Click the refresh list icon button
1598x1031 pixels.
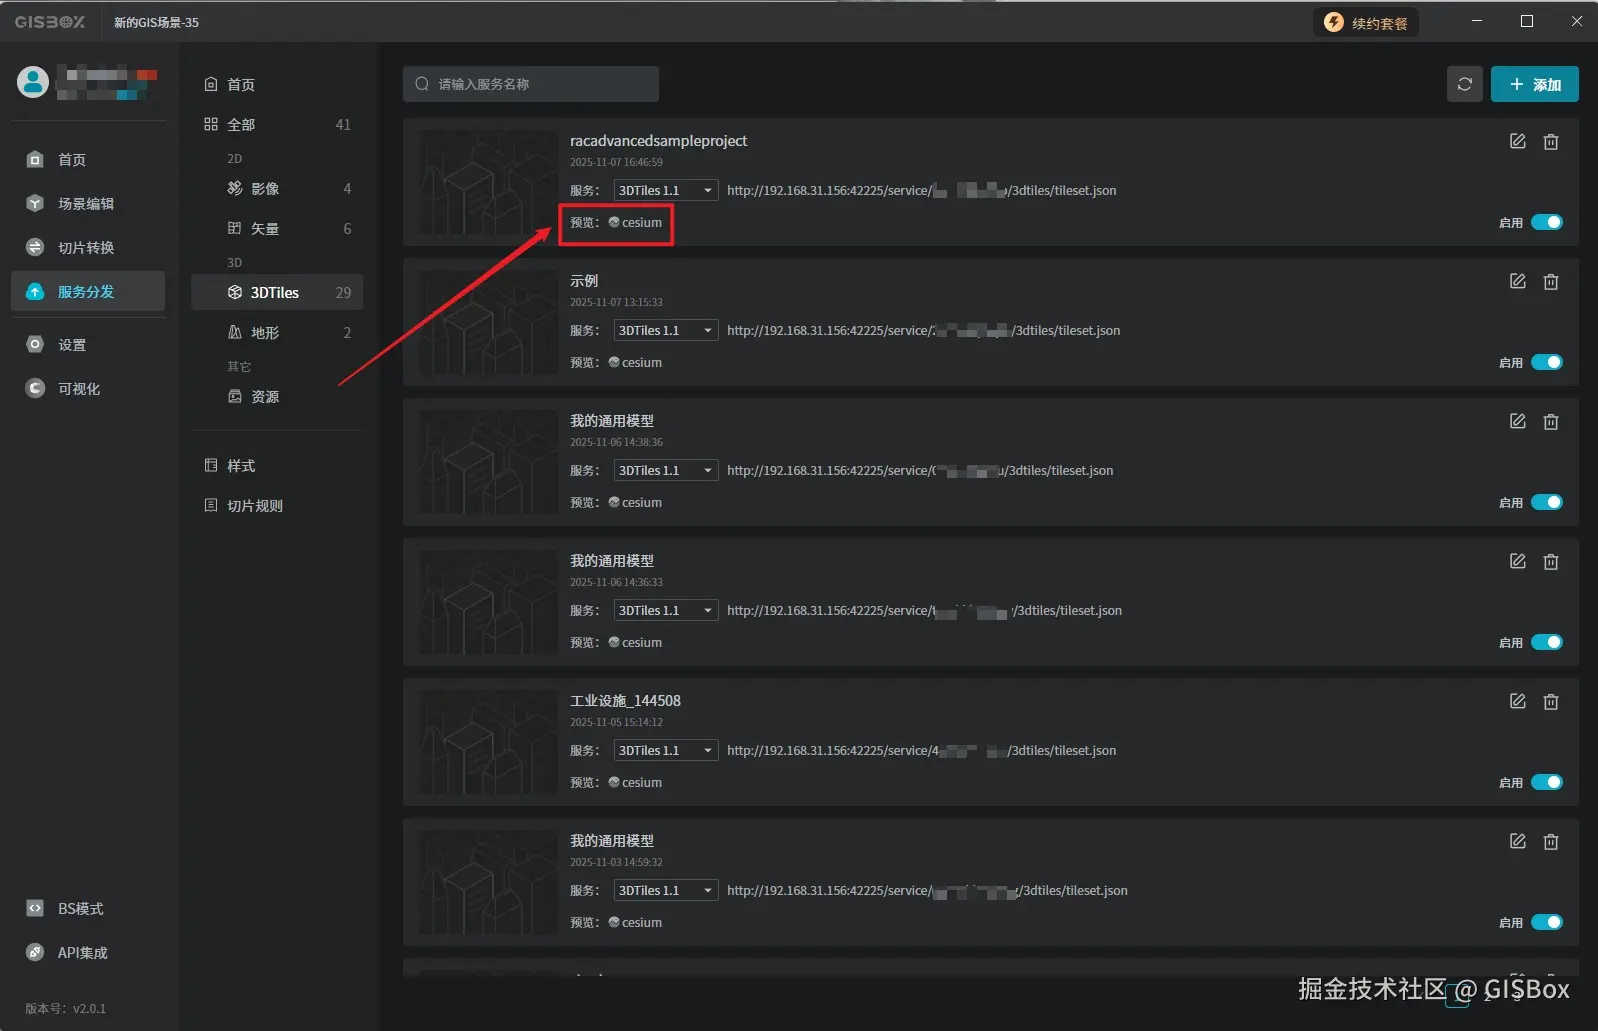[x=1464, y=84]
